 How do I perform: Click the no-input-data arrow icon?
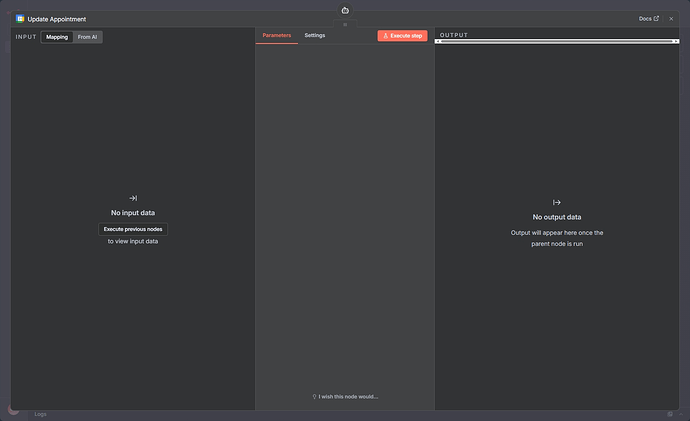133,198
